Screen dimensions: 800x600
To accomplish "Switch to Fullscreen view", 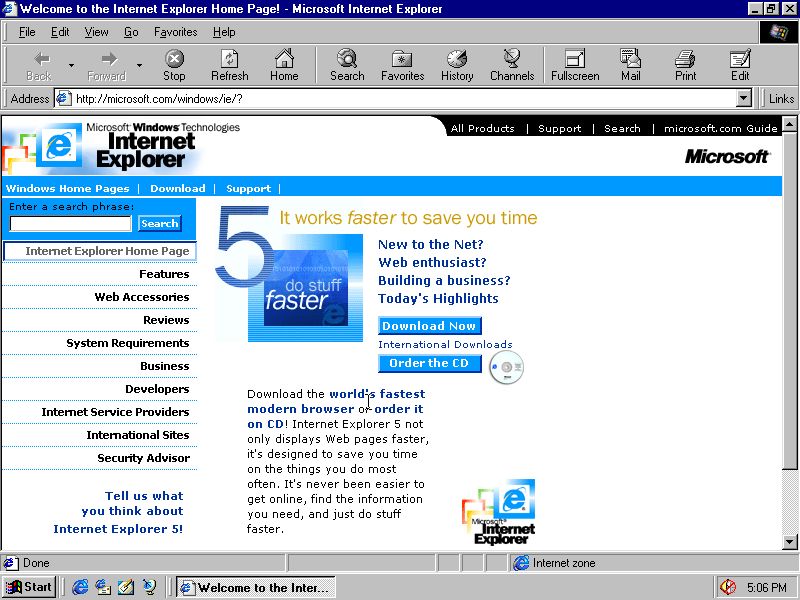I will (x=575, y=66).
